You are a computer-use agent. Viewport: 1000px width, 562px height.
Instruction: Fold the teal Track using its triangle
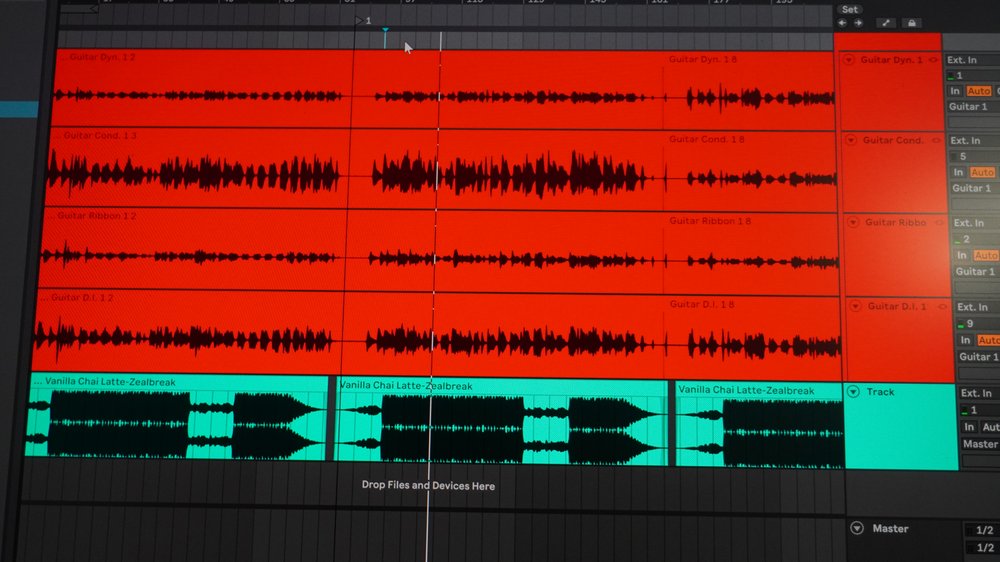point(853,392)
